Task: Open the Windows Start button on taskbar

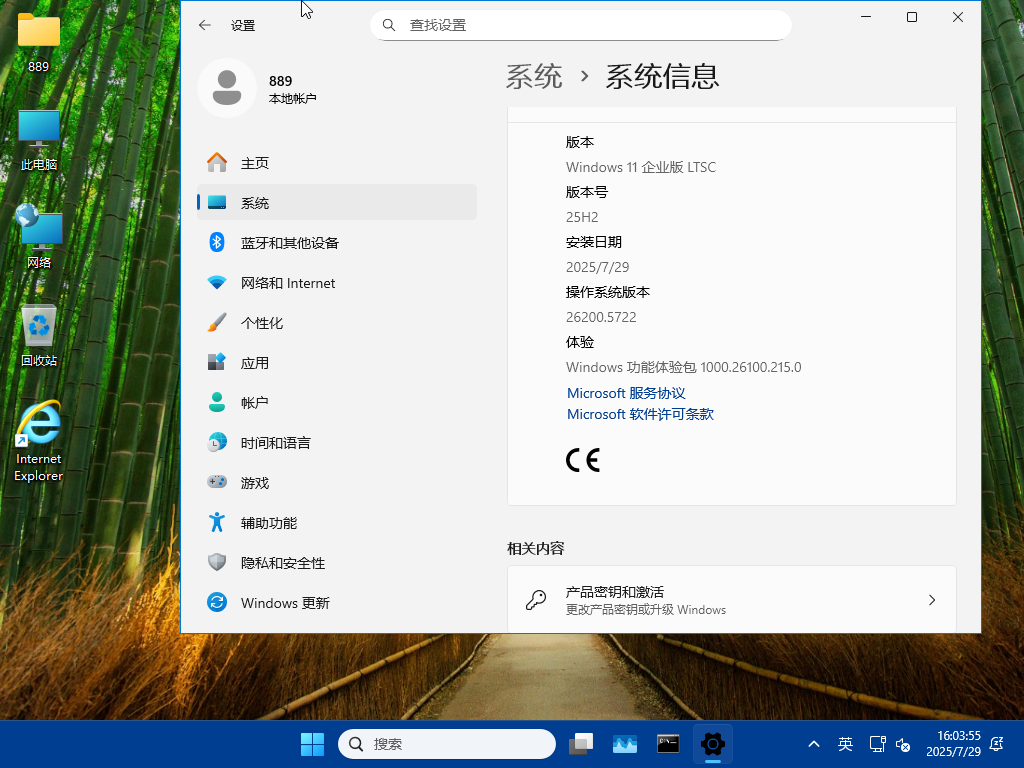Action: [312, 744]
